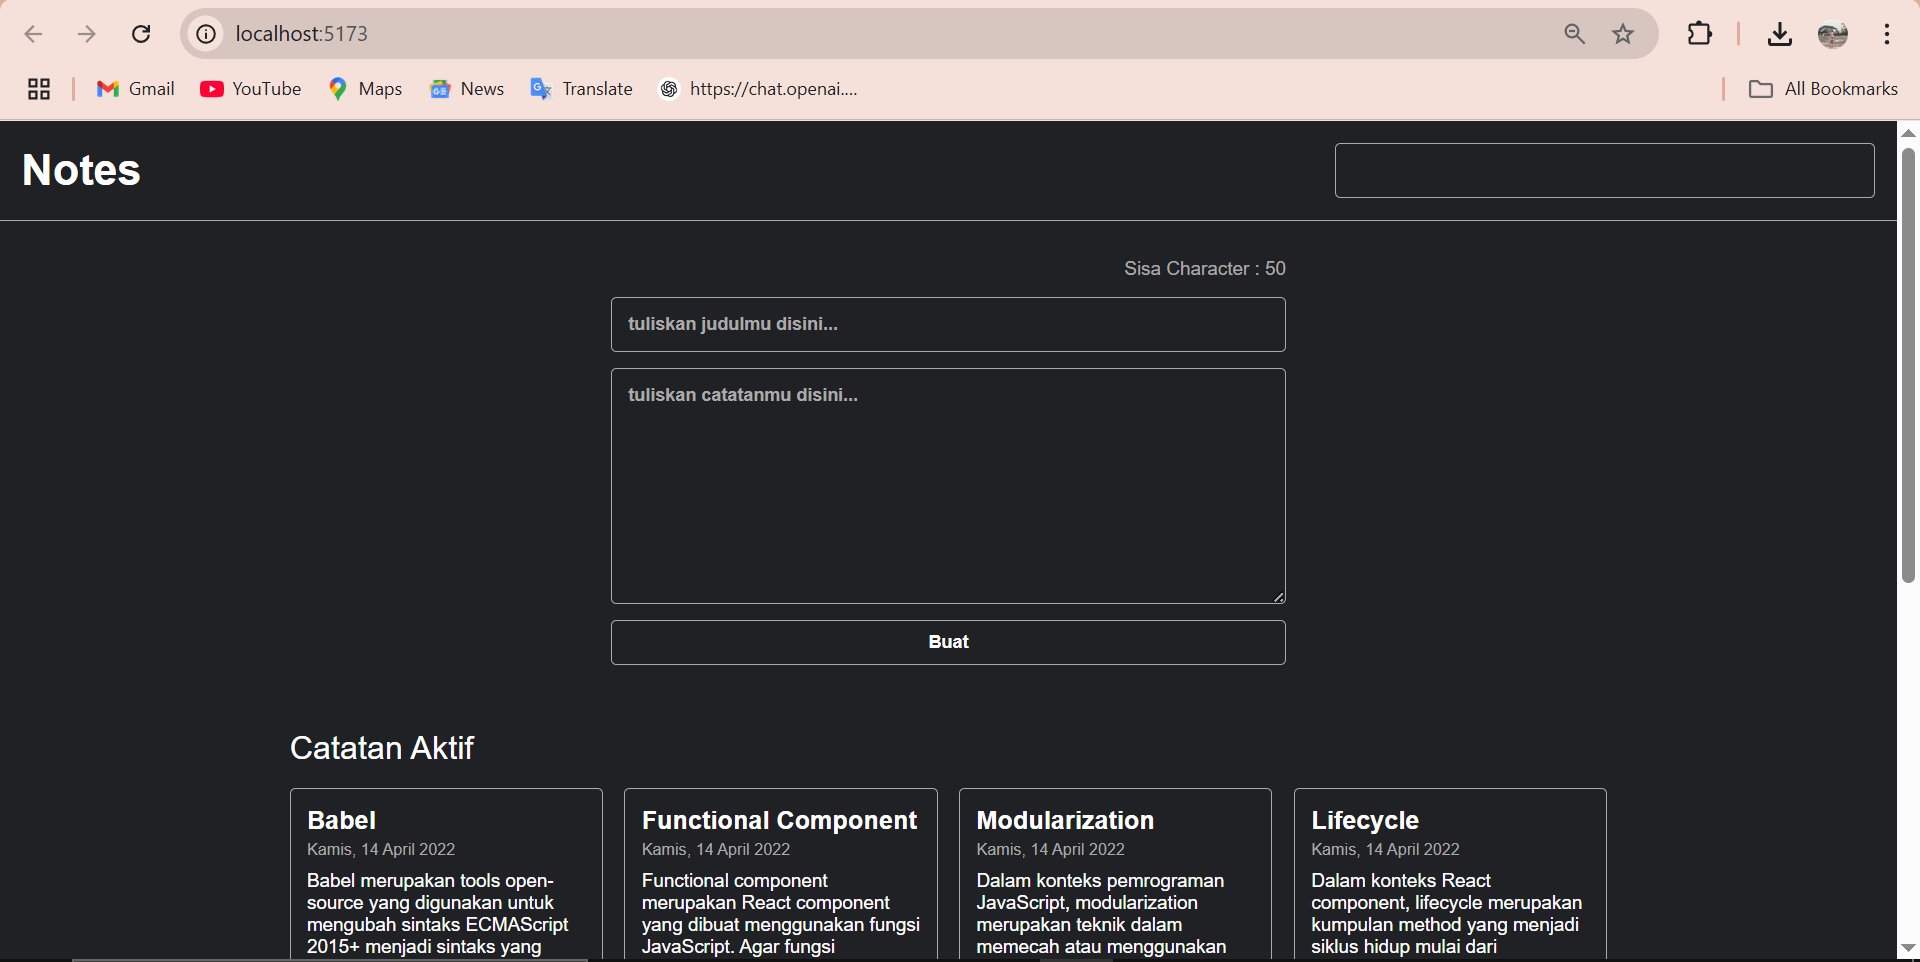Screen dimensions: 1920x962
Task: Click the date under the Lifecycle note
Action: (x=1385, y=849)
